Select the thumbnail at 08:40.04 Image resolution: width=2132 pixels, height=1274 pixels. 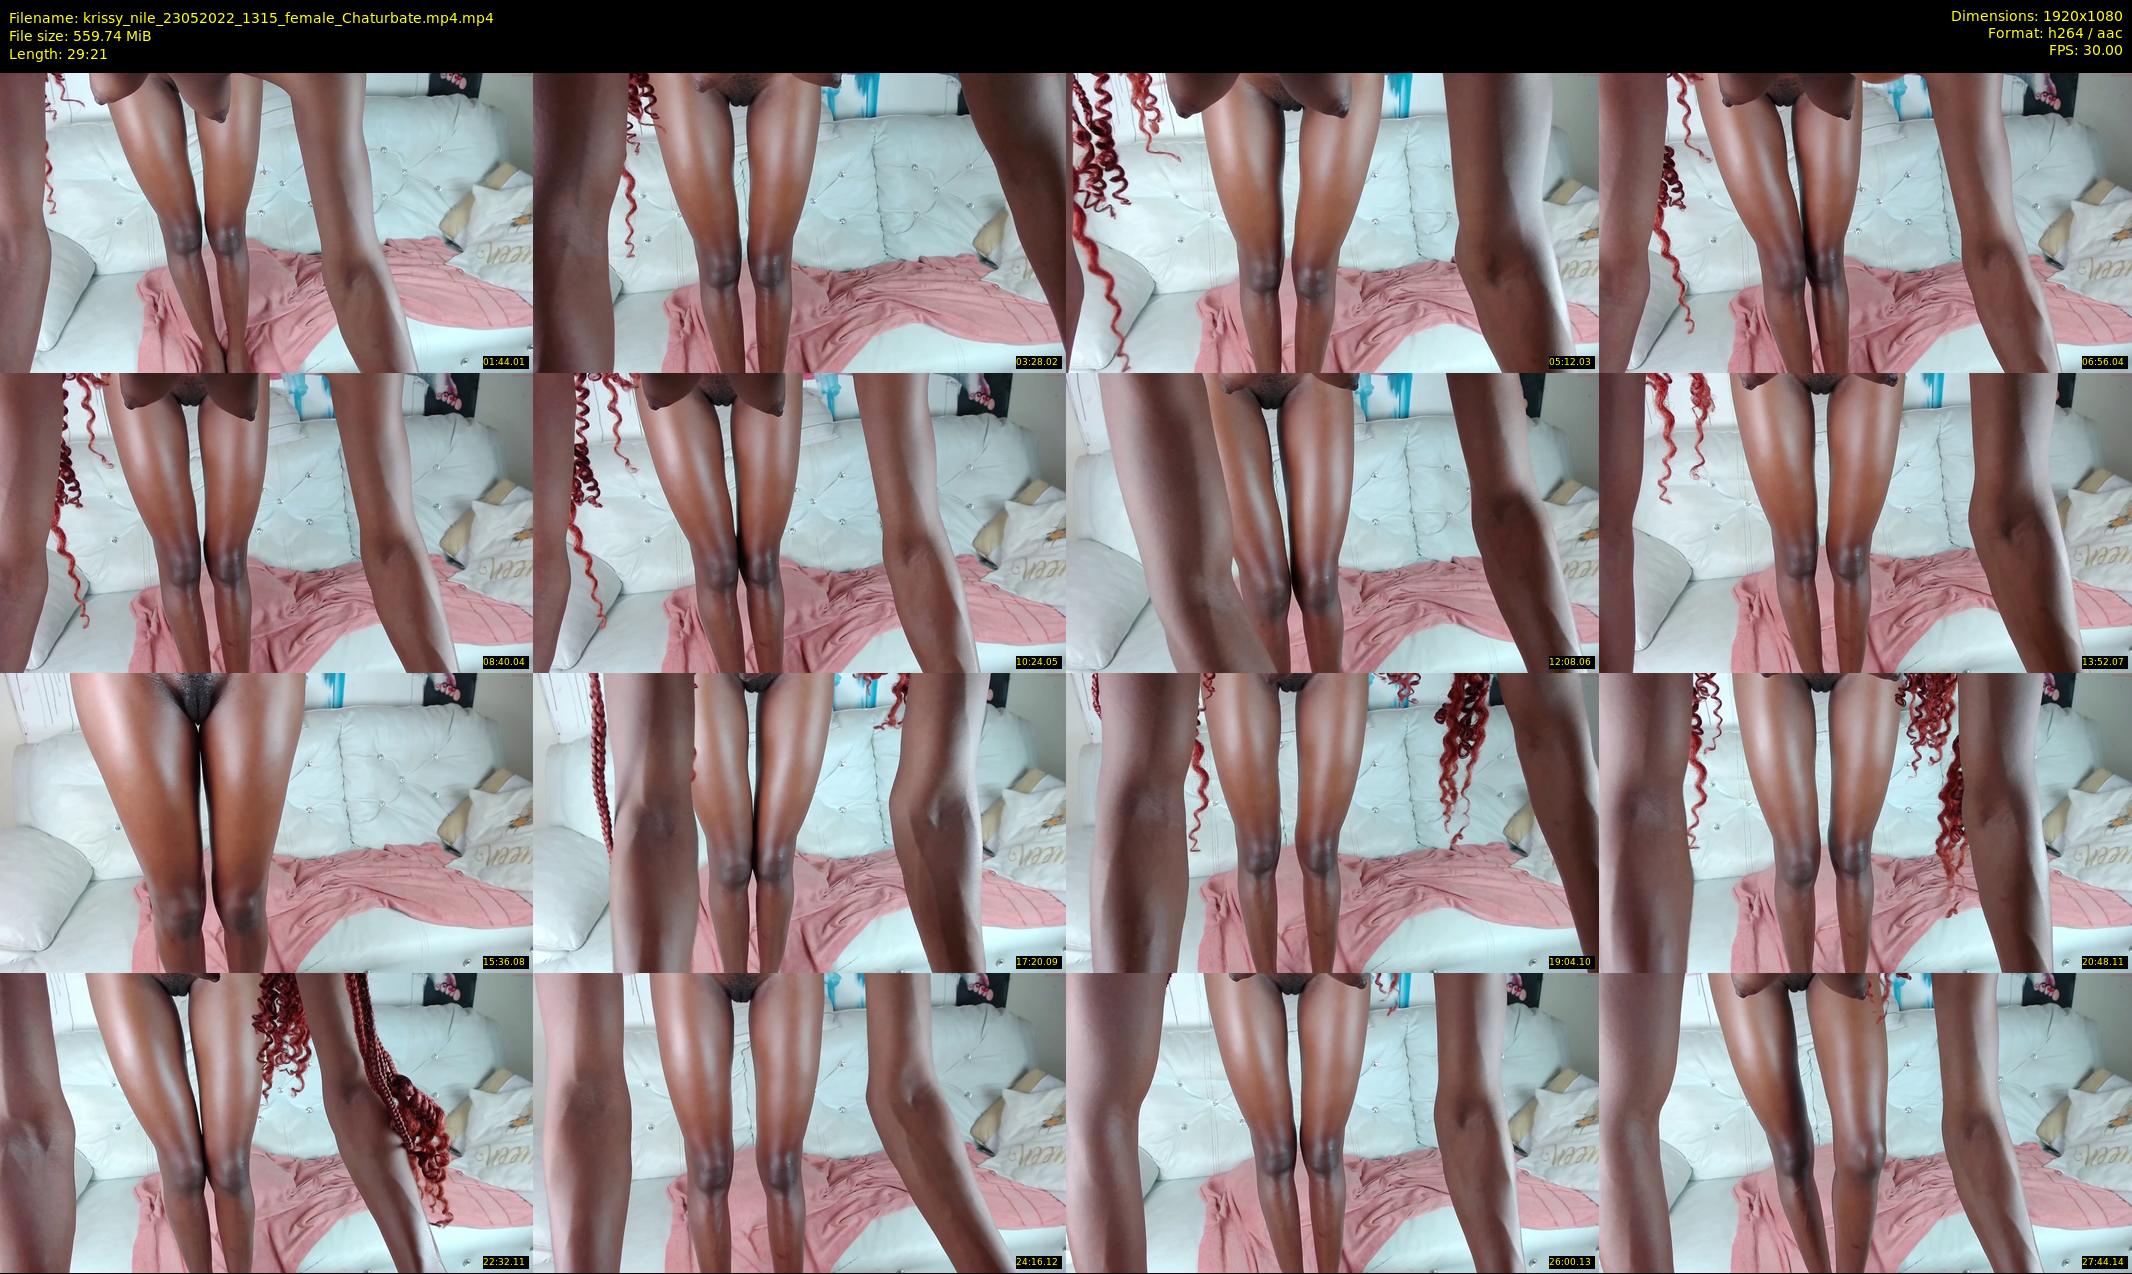pos(266,522)
